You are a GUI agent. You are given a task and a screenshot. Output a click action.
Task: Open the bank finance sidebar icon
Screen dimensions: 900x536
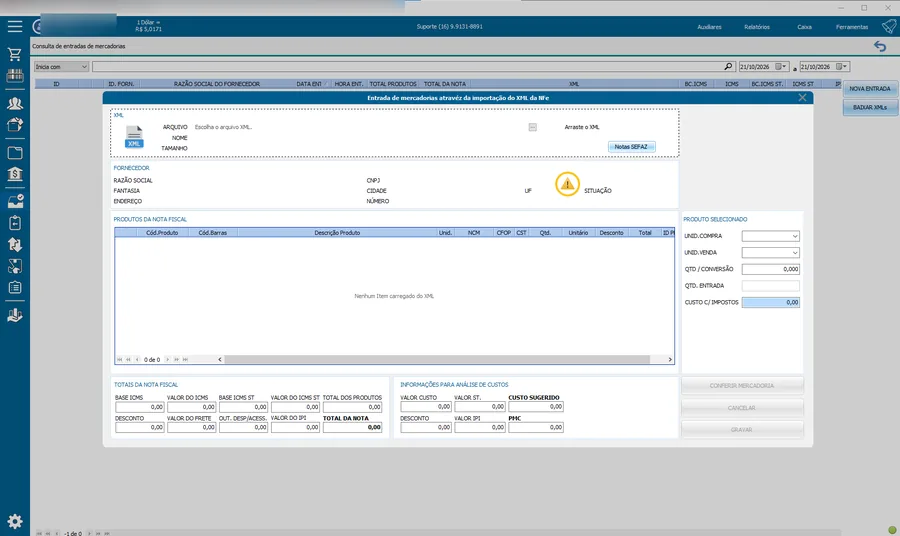15,173
